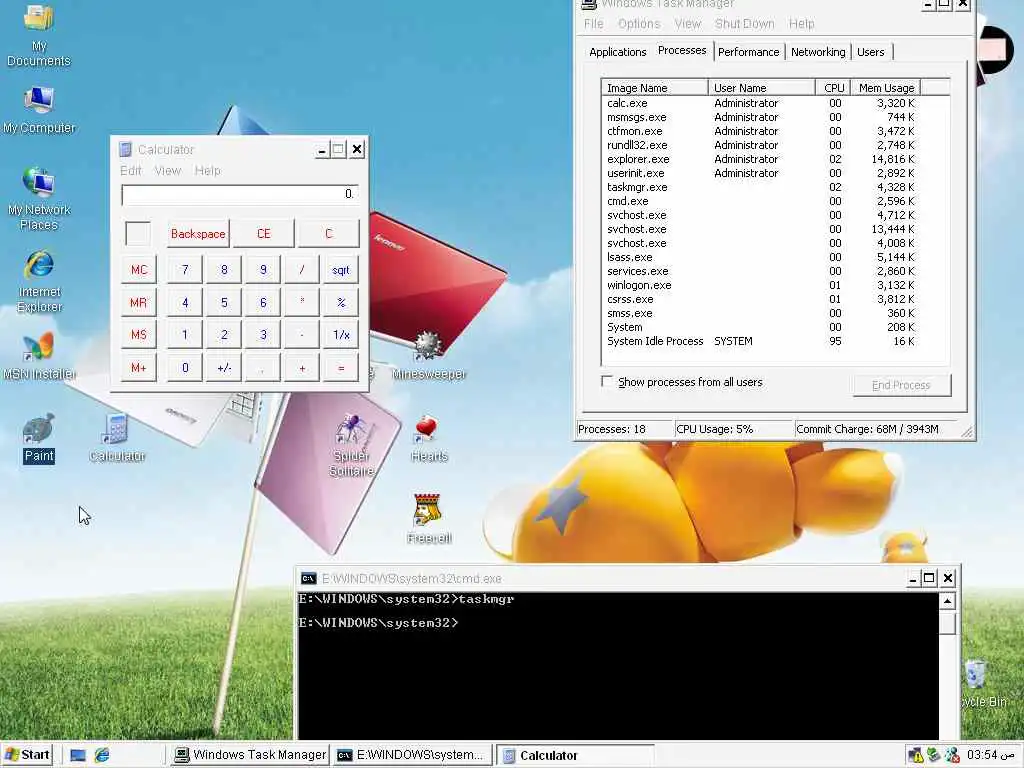This screenshot has width=1024, height=768.
Task: Open the Start menu
Action: click(x=27, y=756)
